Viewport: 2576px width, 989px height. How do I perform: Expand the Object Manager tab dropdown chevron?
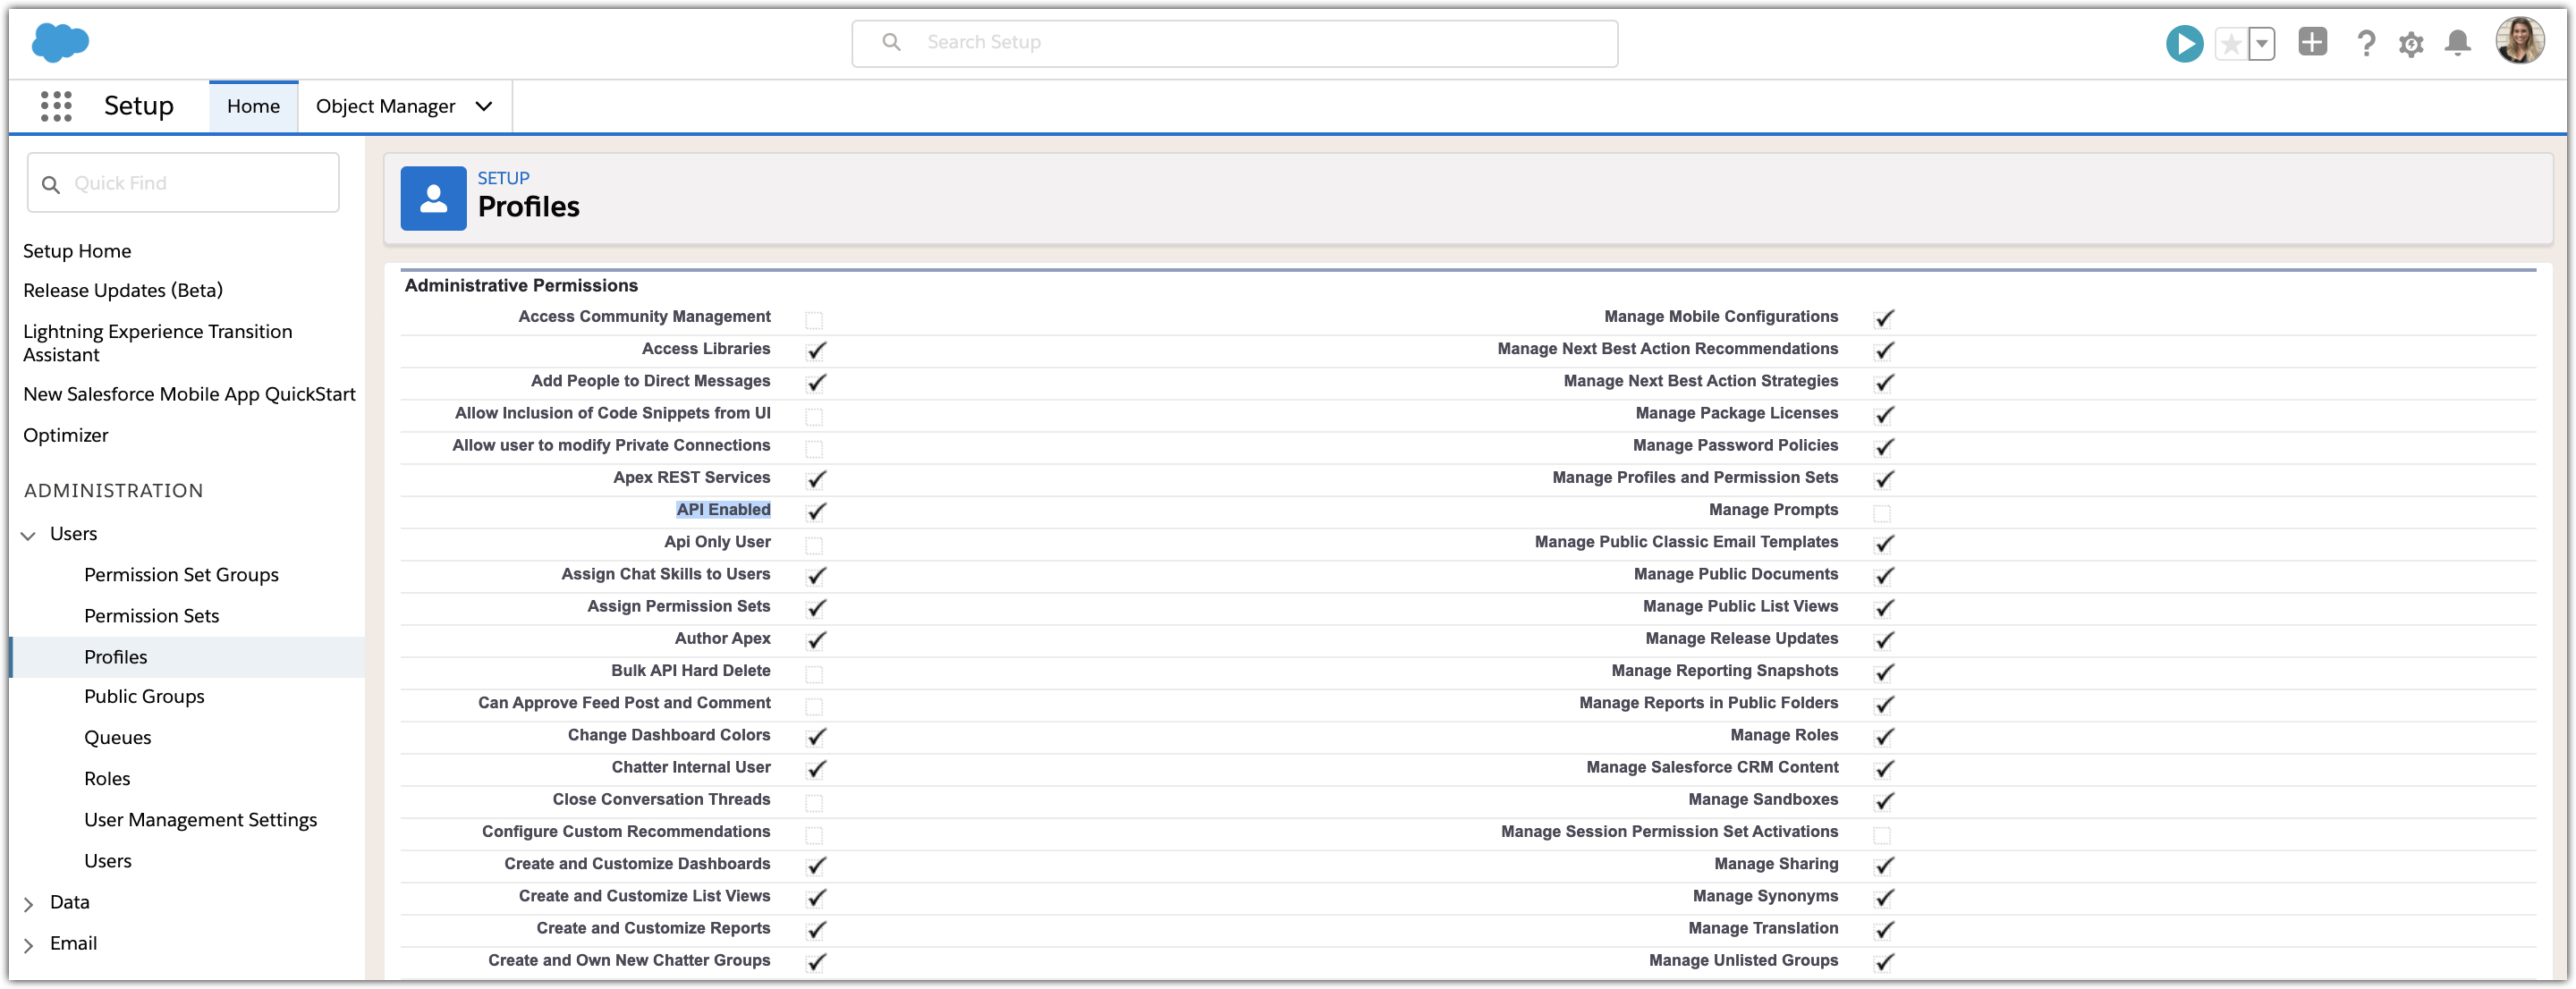pos(484,106)
